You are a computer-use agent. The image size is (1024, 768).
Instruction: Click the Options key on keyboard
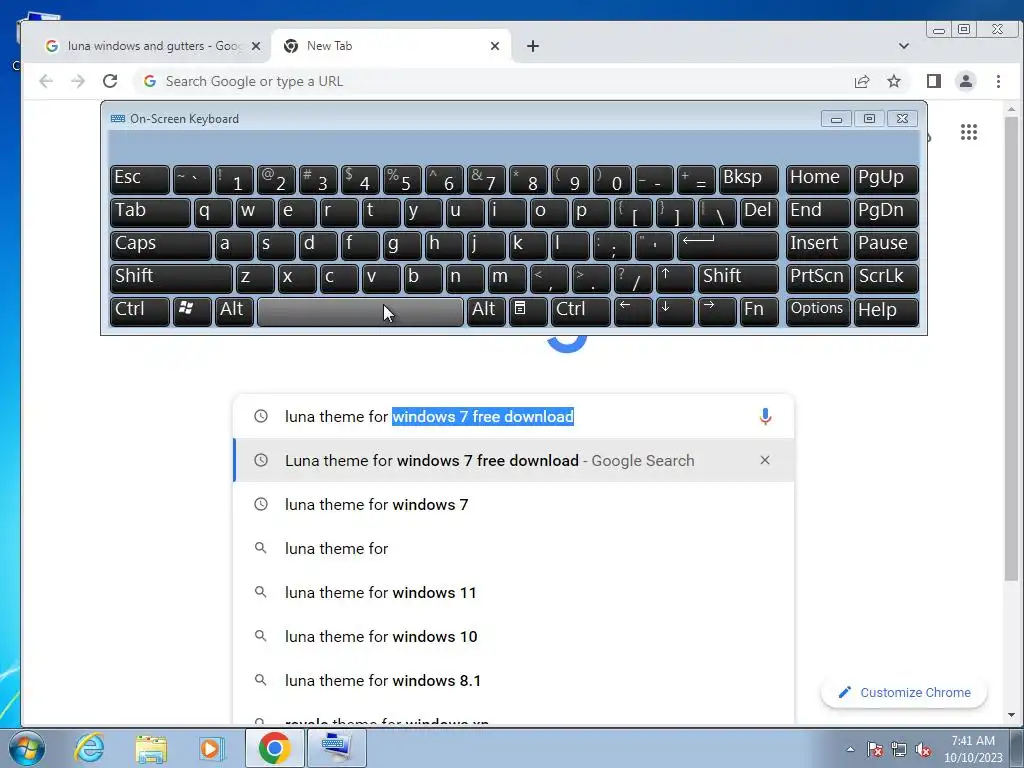(x=818, y=311)
